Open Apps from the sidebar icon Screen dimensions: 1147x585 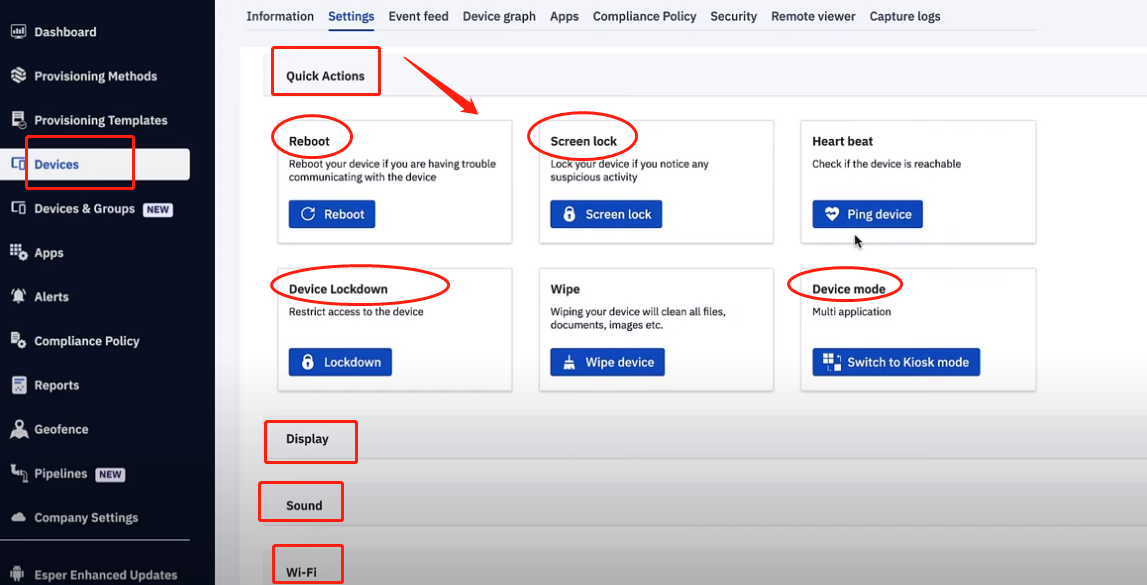click(18, 253)
